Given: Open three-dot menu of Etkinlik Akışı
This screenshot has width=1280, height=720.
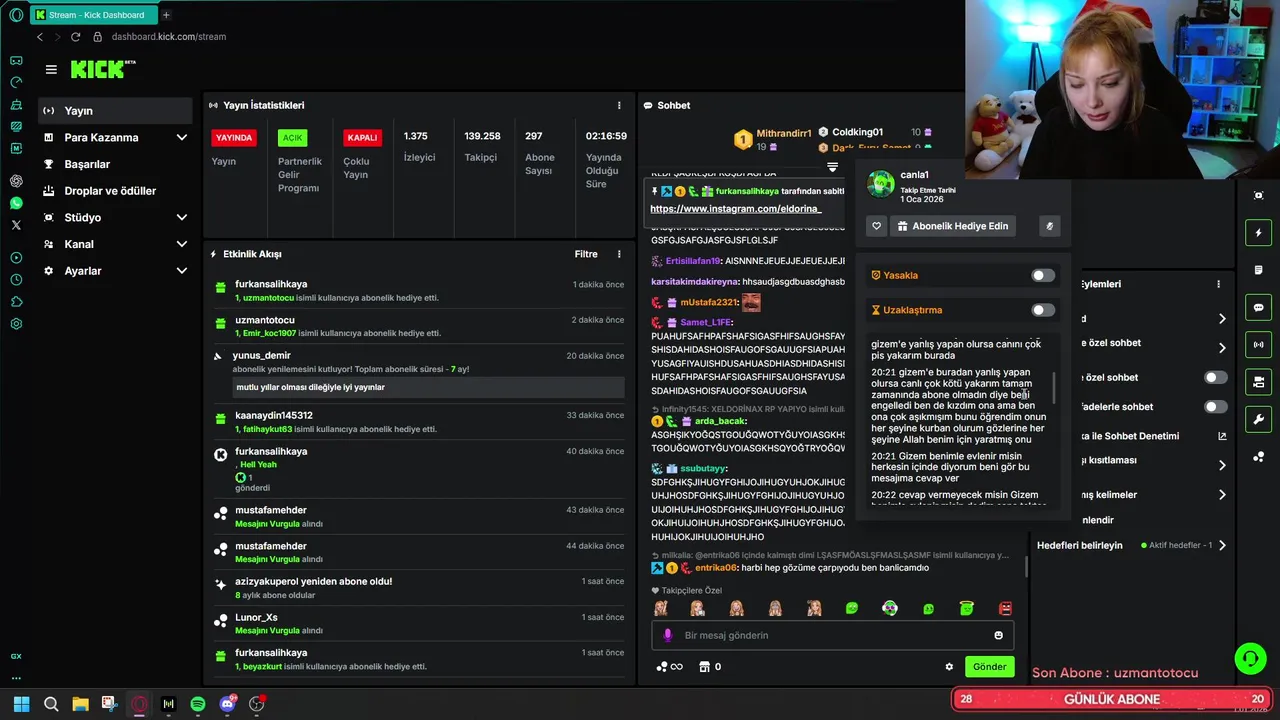Looking at the screenshot, I should pyautogui.click(x=619, y=254).
